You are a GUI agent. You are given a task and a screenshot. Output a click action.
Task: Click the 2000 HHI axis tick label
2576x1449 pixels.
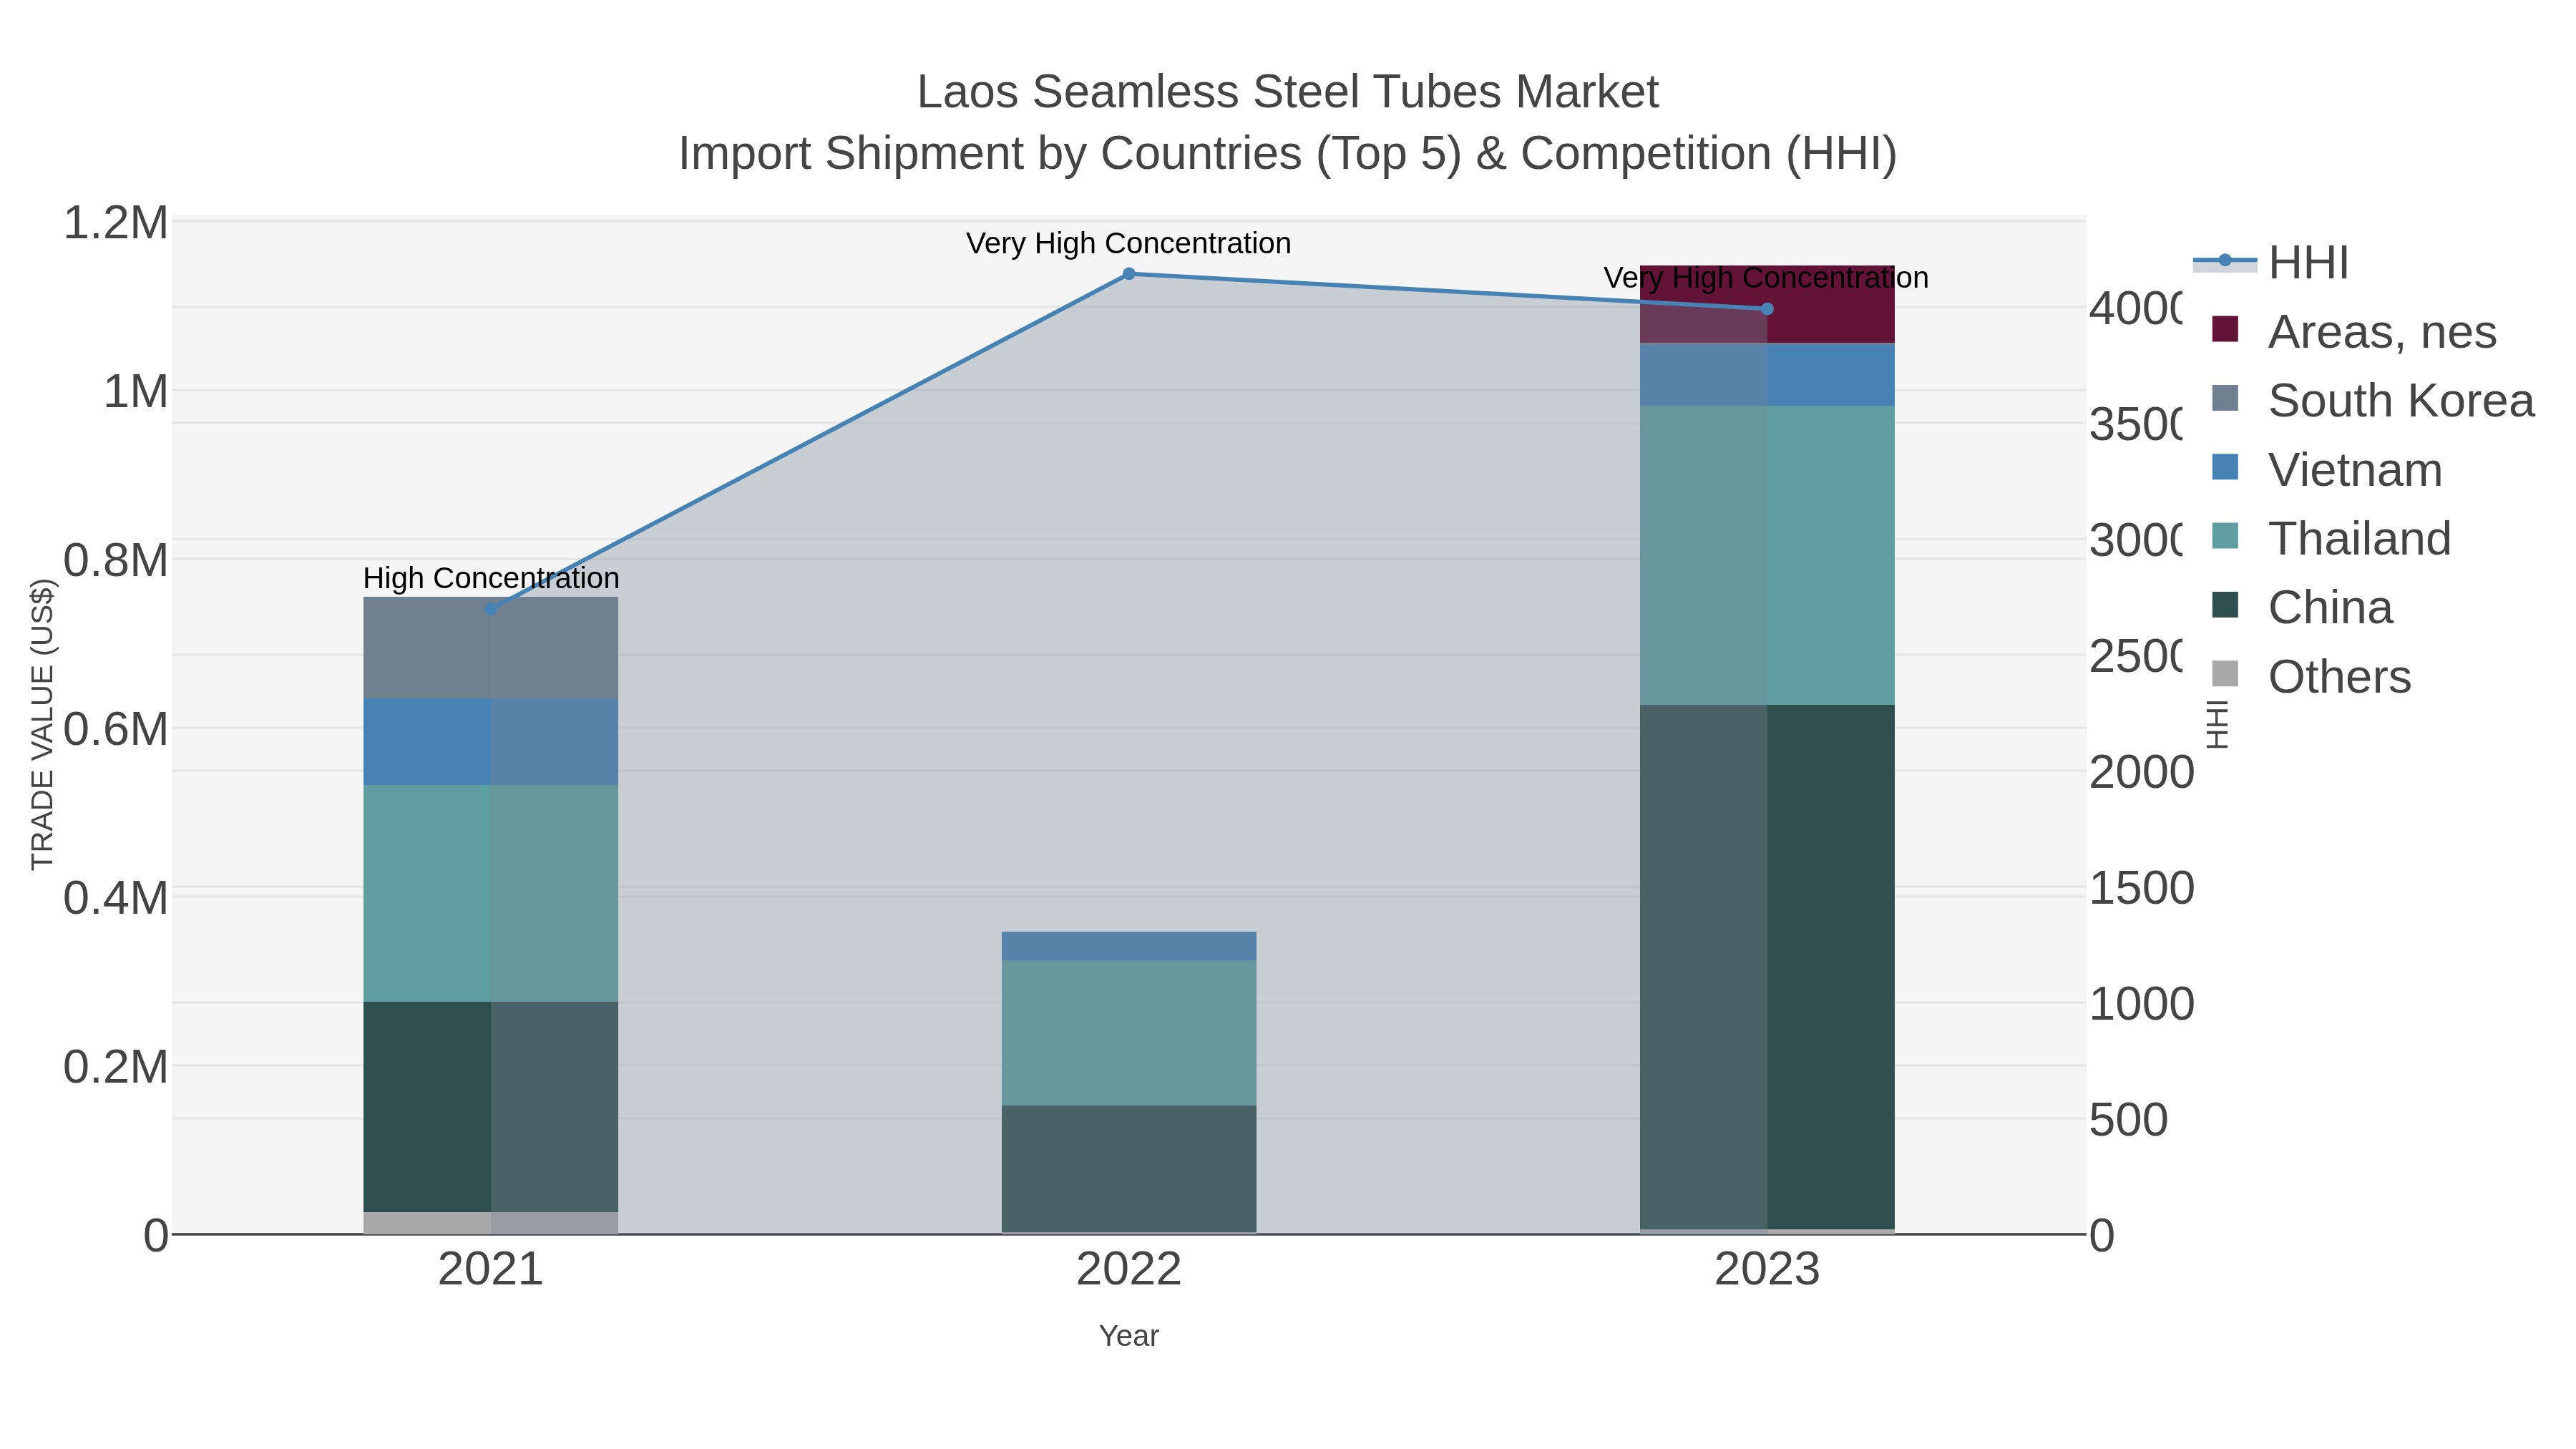pos(2141,772)
